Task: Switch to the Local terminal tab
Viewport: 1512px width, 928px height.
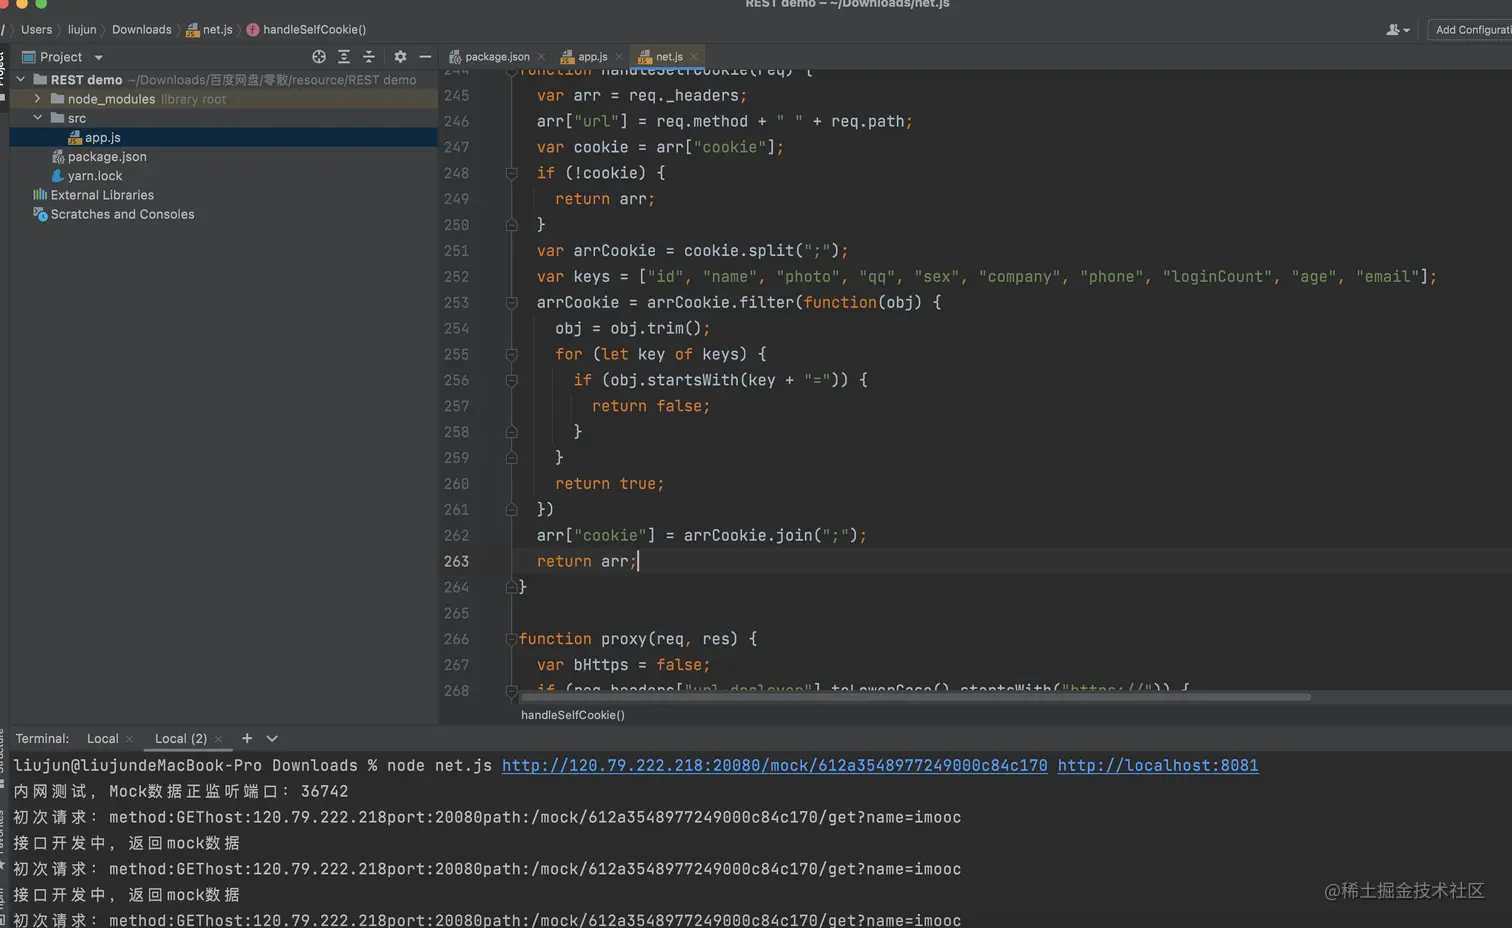Action: click(x=102, y=738)
